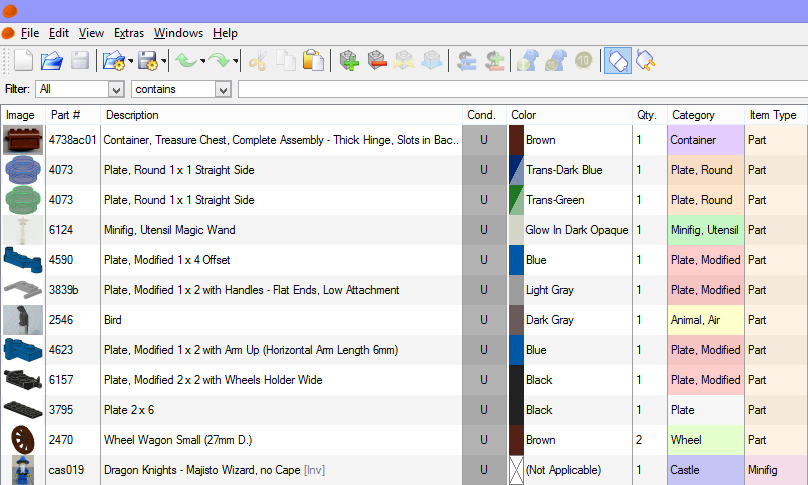Click 'Plate 2 x 6' description

[x=129, y=410]
